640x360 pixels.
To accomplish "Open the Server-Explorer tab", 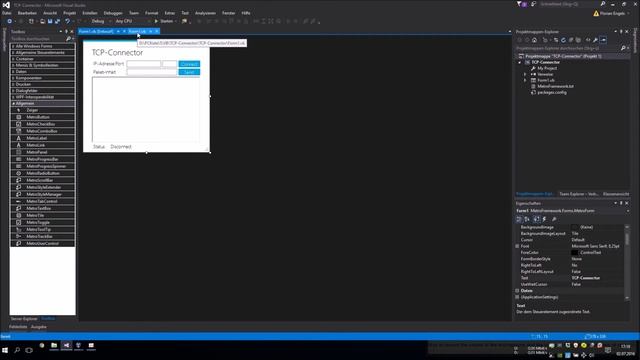I will tap(24, 319).
